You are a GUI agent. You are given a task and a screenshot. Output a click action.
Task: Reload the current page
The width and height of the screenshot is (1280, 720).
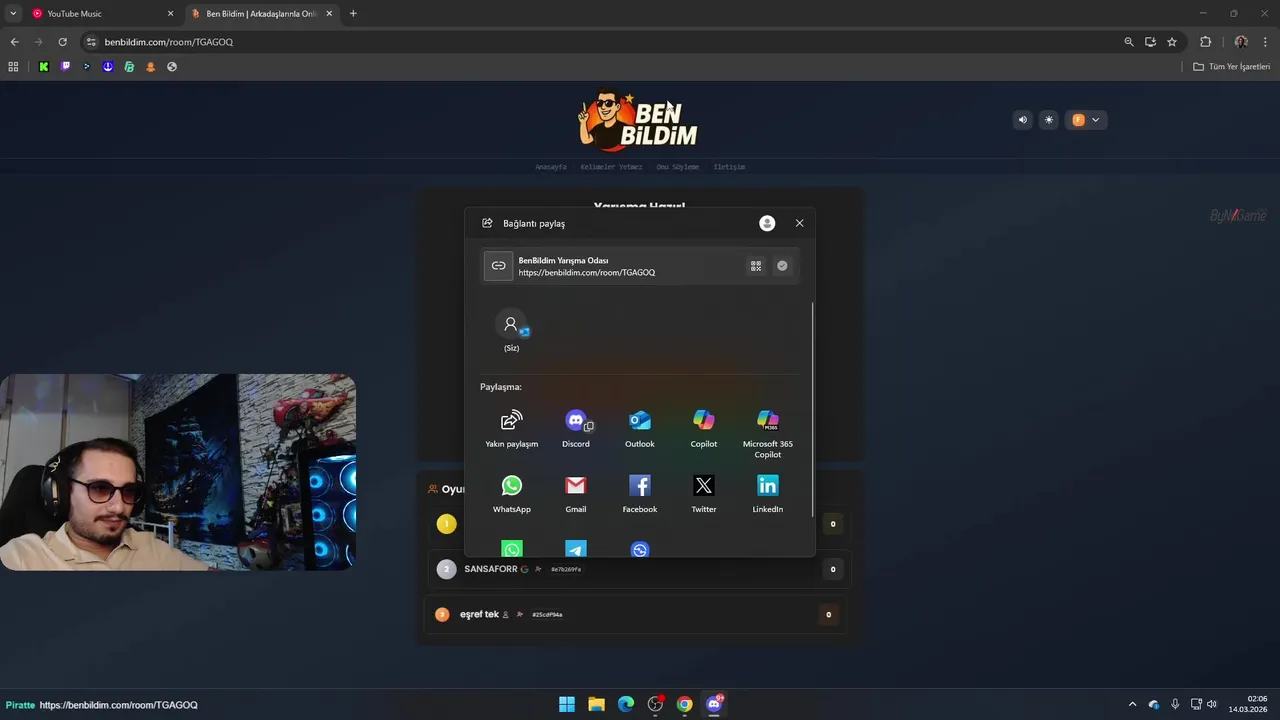(62, 42)
